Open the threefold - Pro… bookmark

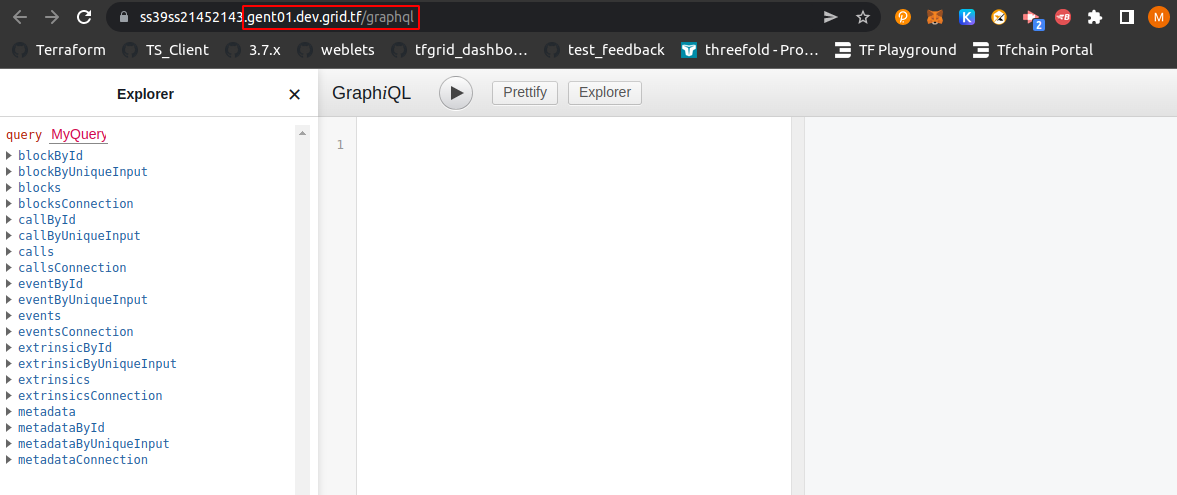coord(750,50)
